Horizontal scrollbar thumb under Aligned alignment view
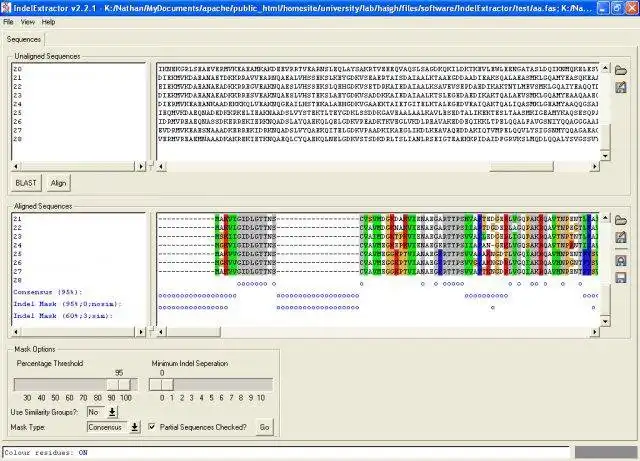 point(193,332)
